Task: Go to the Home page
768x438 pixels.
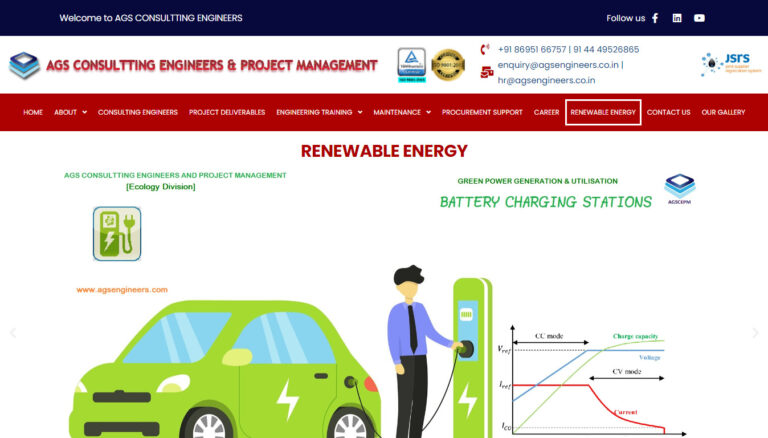Action: tap(33, 112)
